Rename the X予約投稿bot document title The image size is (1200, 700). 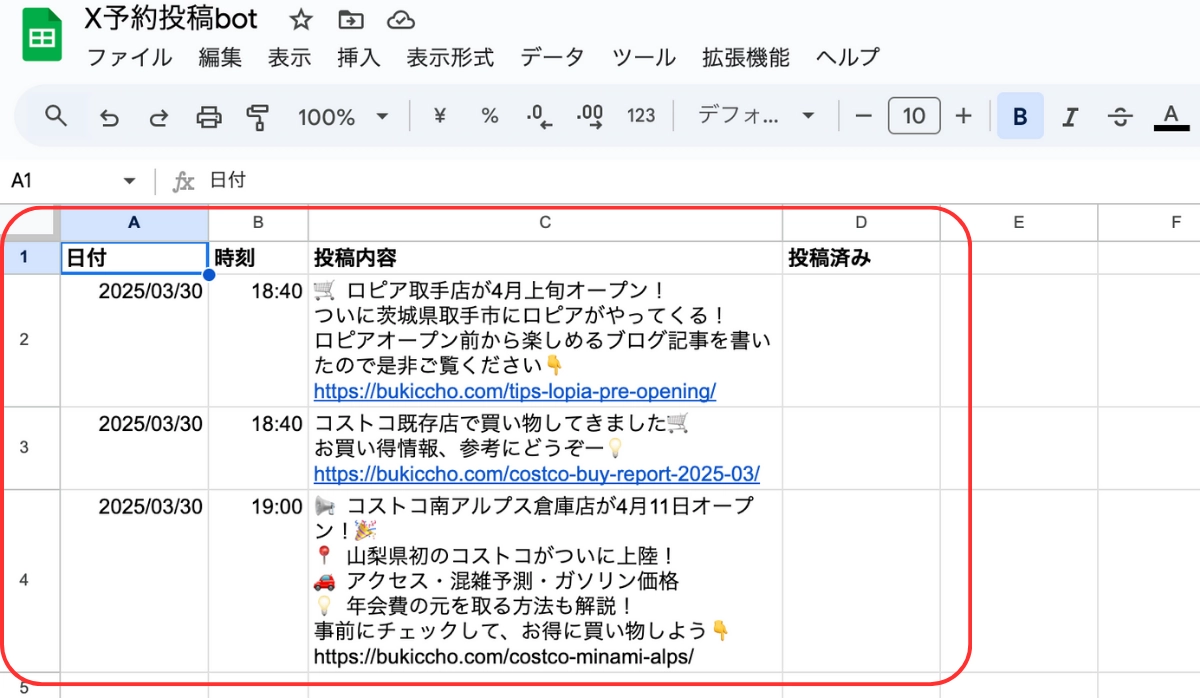(171, 19)
